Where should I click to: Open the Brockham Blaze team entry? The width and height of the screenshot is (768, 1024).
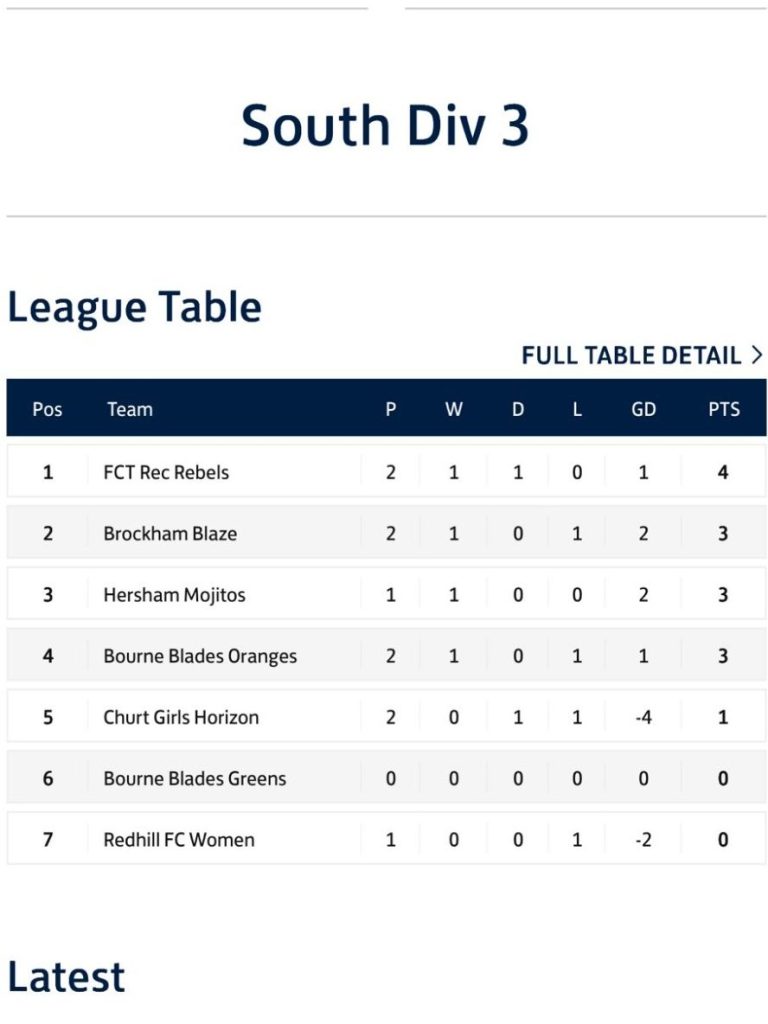coord(170,533)
